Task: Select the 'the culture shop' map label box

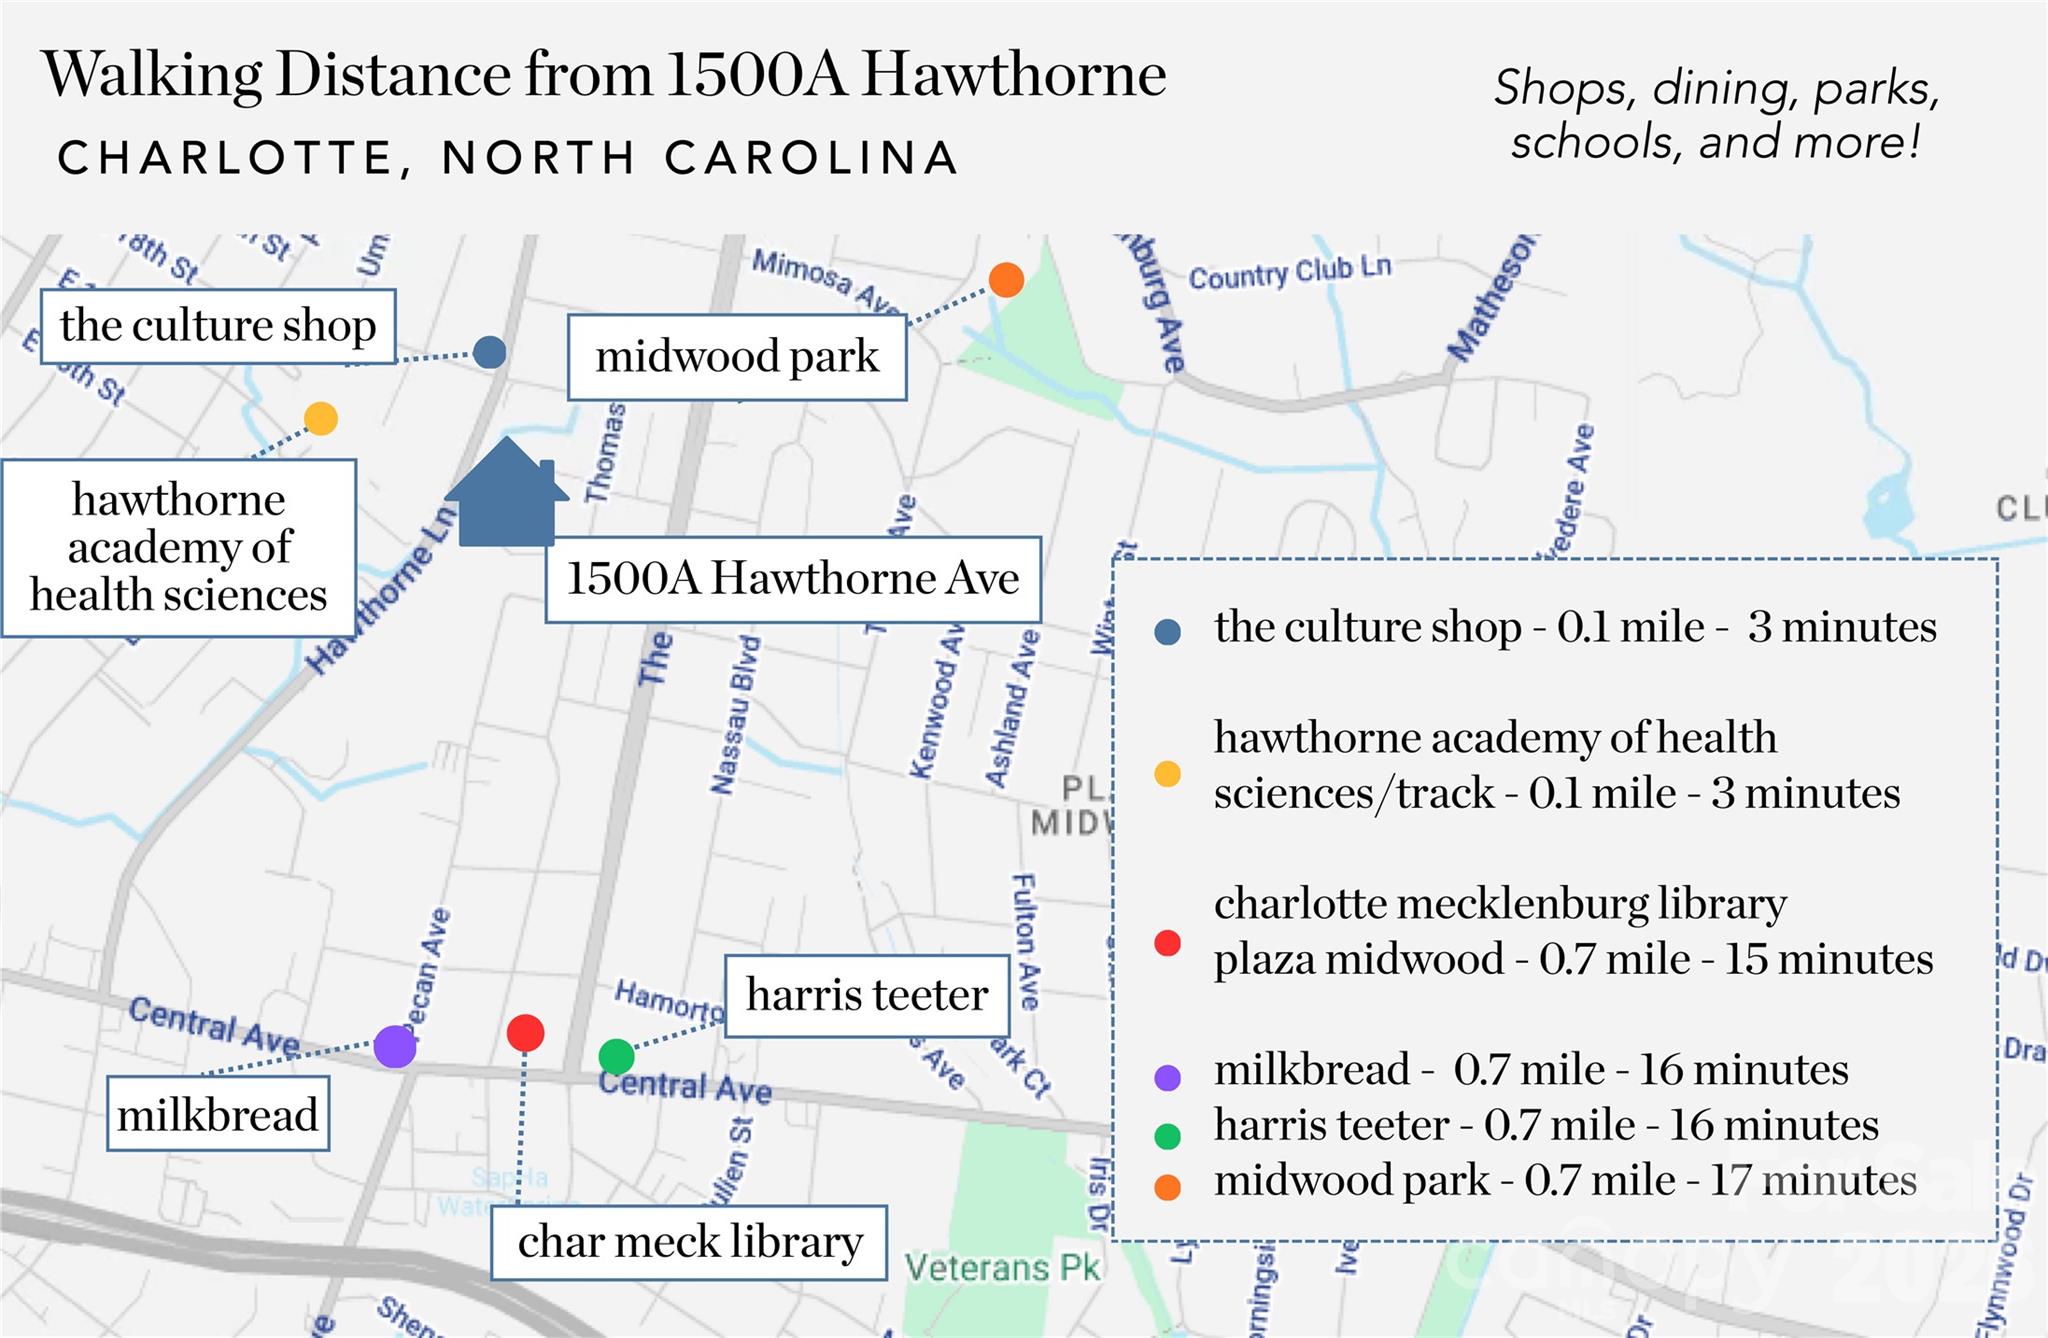Action: (x=218, y=326)
